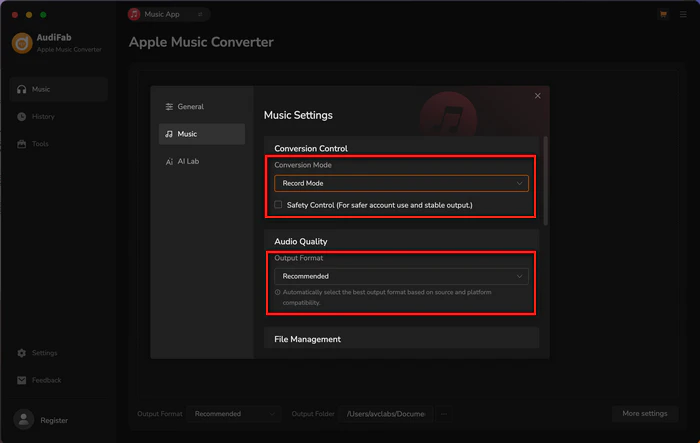
Task: Select the Music settings tab
Action: pos(202,134)
